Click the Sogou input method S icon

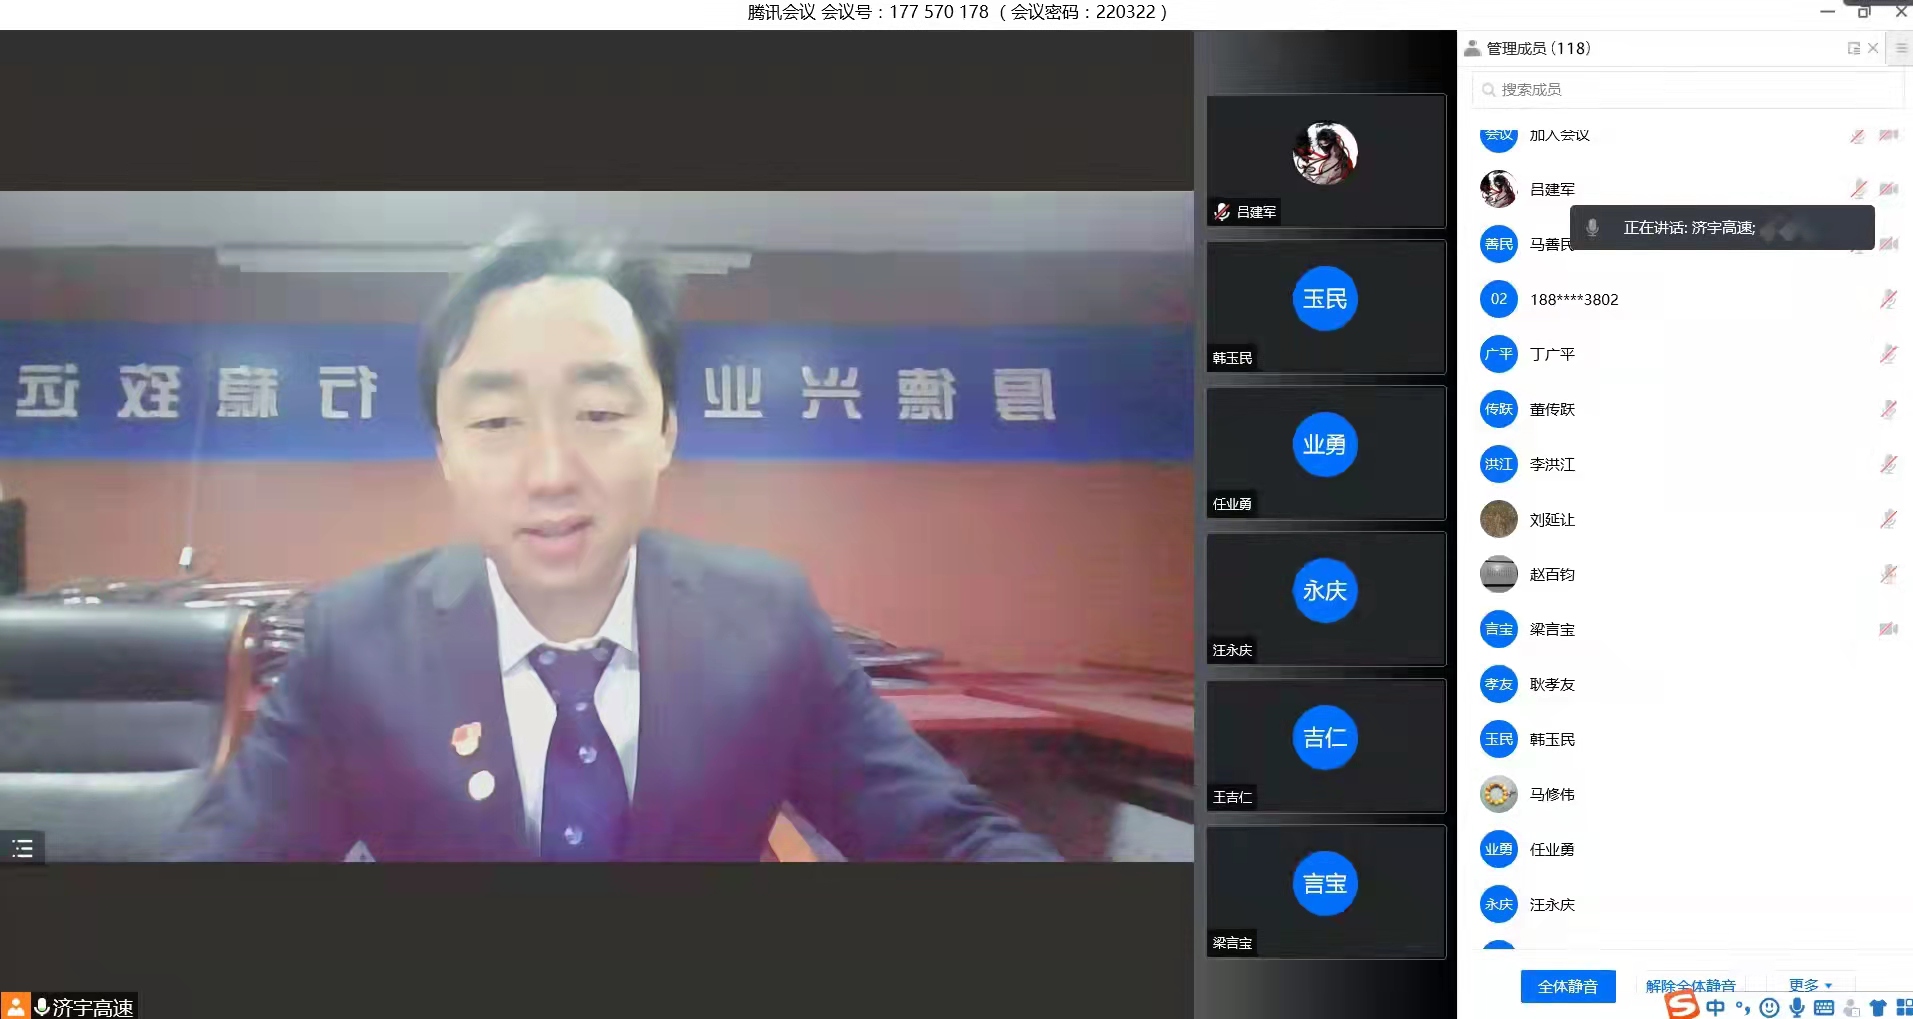pyautogui.click(x=1682, y=1006)
